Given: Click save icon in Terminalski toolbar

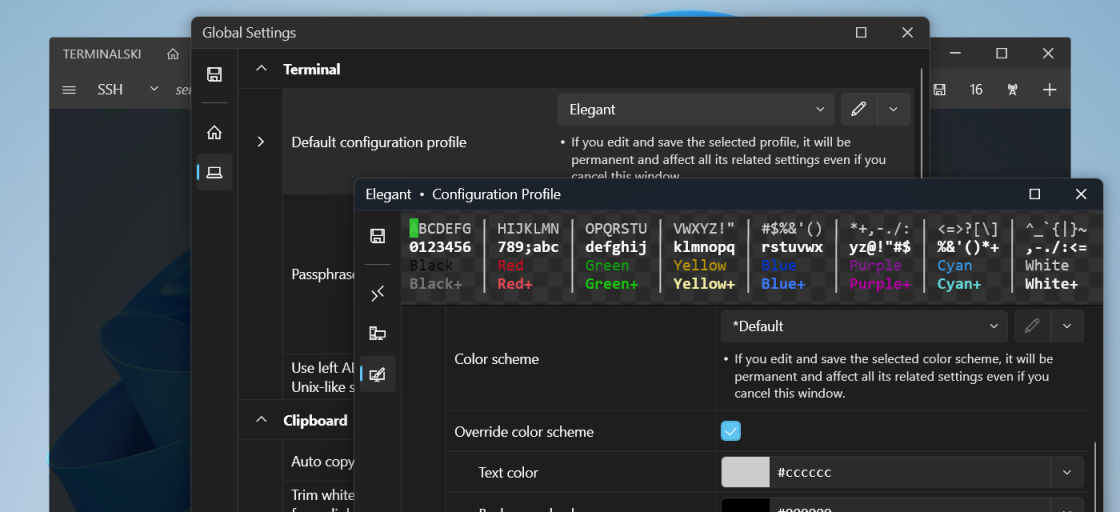Looking at the screenshot, I should [x=939, y=90].
